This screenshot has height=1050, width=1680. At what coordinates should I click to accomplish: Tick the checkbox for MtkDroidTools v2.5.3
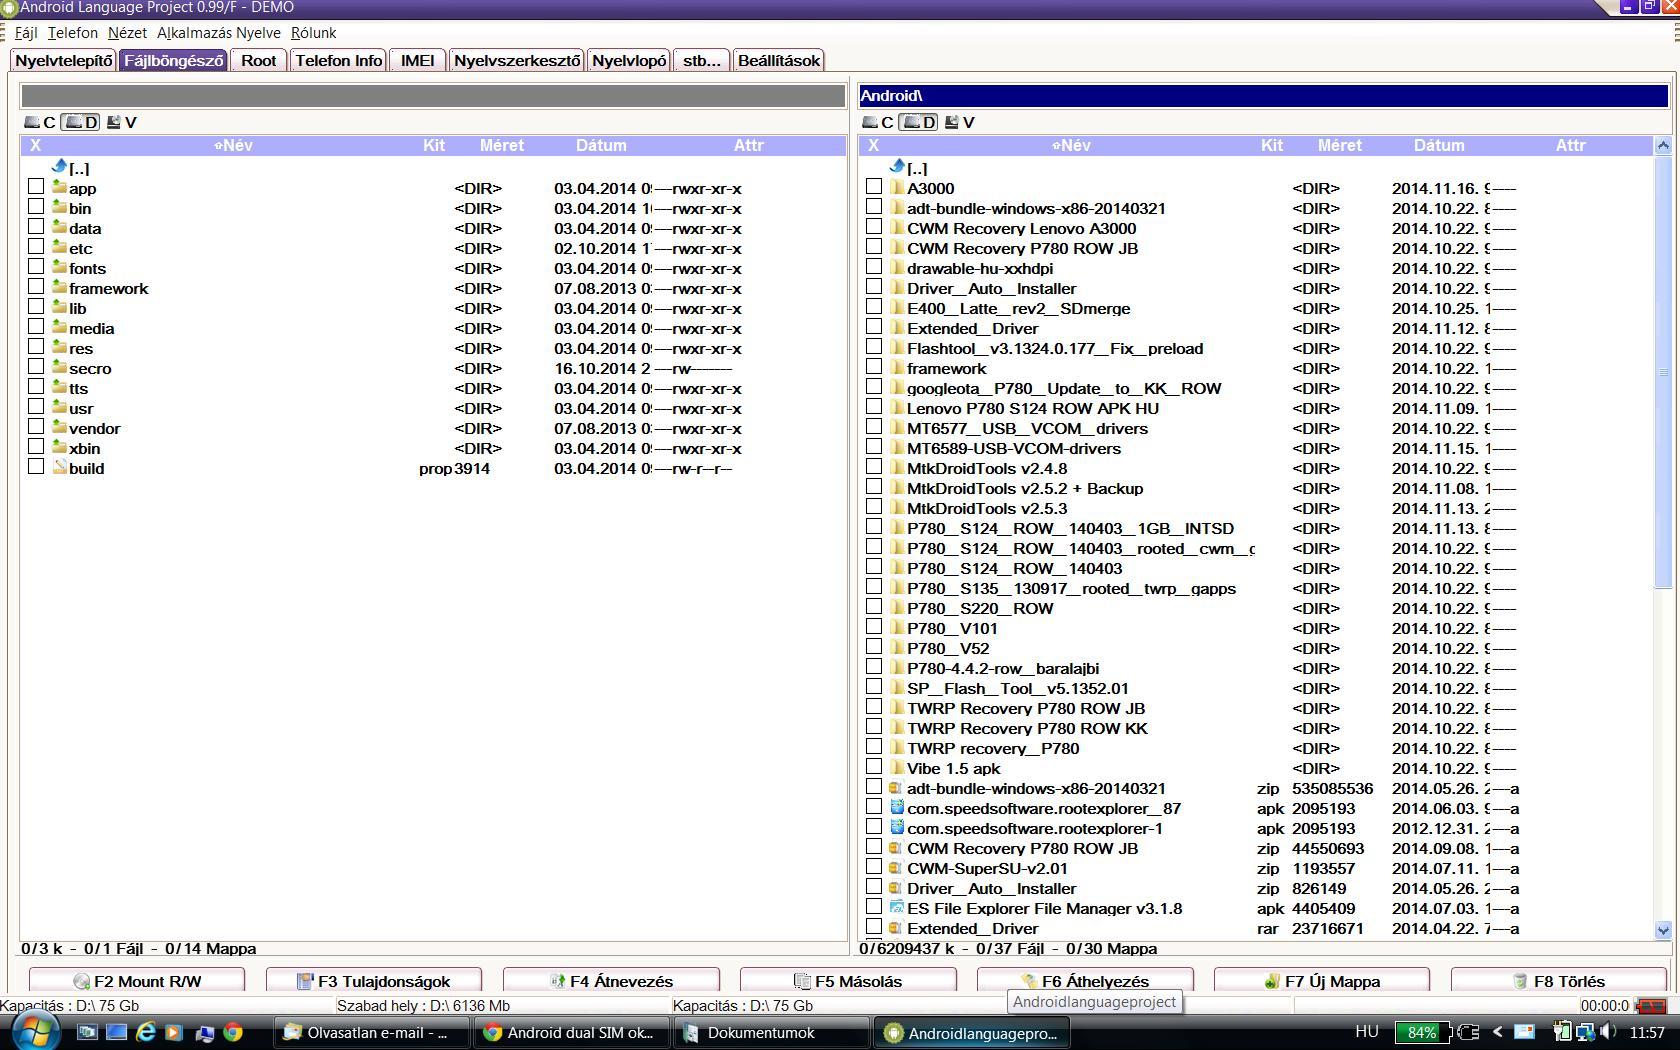(x=874, y=507)
